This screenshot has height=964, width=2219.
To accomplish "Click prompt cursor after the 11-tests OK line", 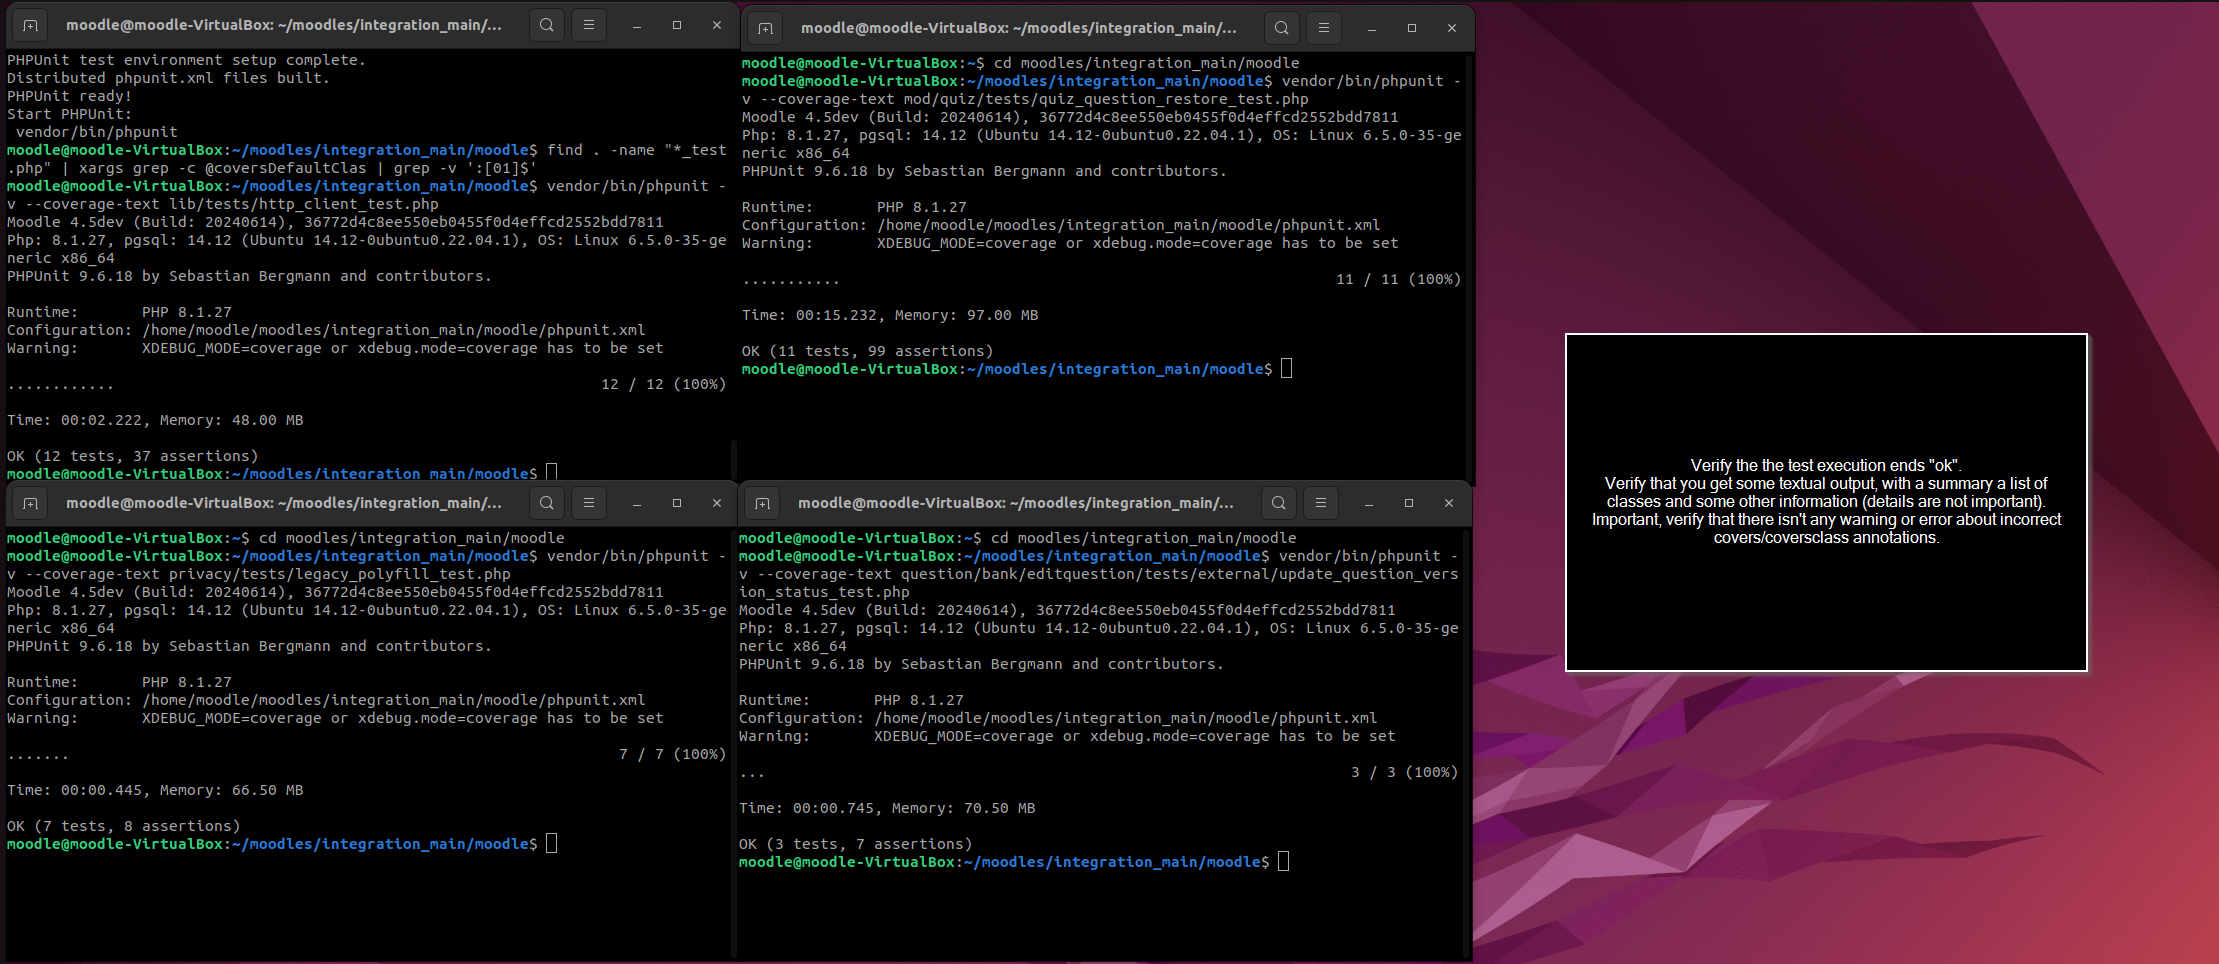I will pos(1286,369).
